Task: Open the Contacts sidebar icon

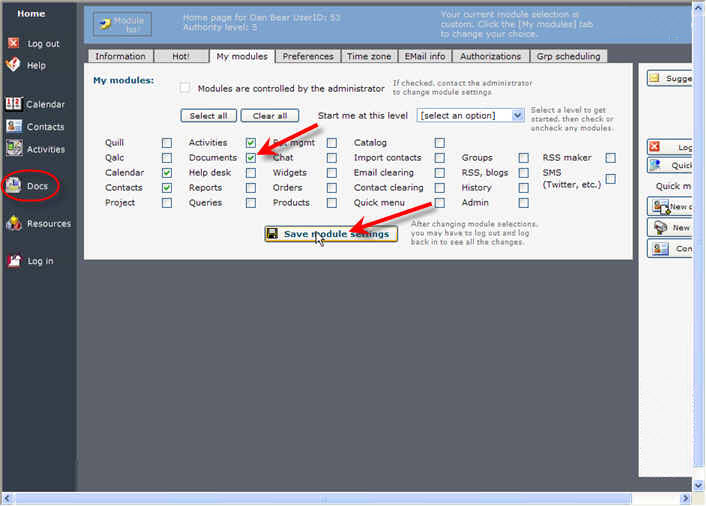Action: [x=14, y=126]
